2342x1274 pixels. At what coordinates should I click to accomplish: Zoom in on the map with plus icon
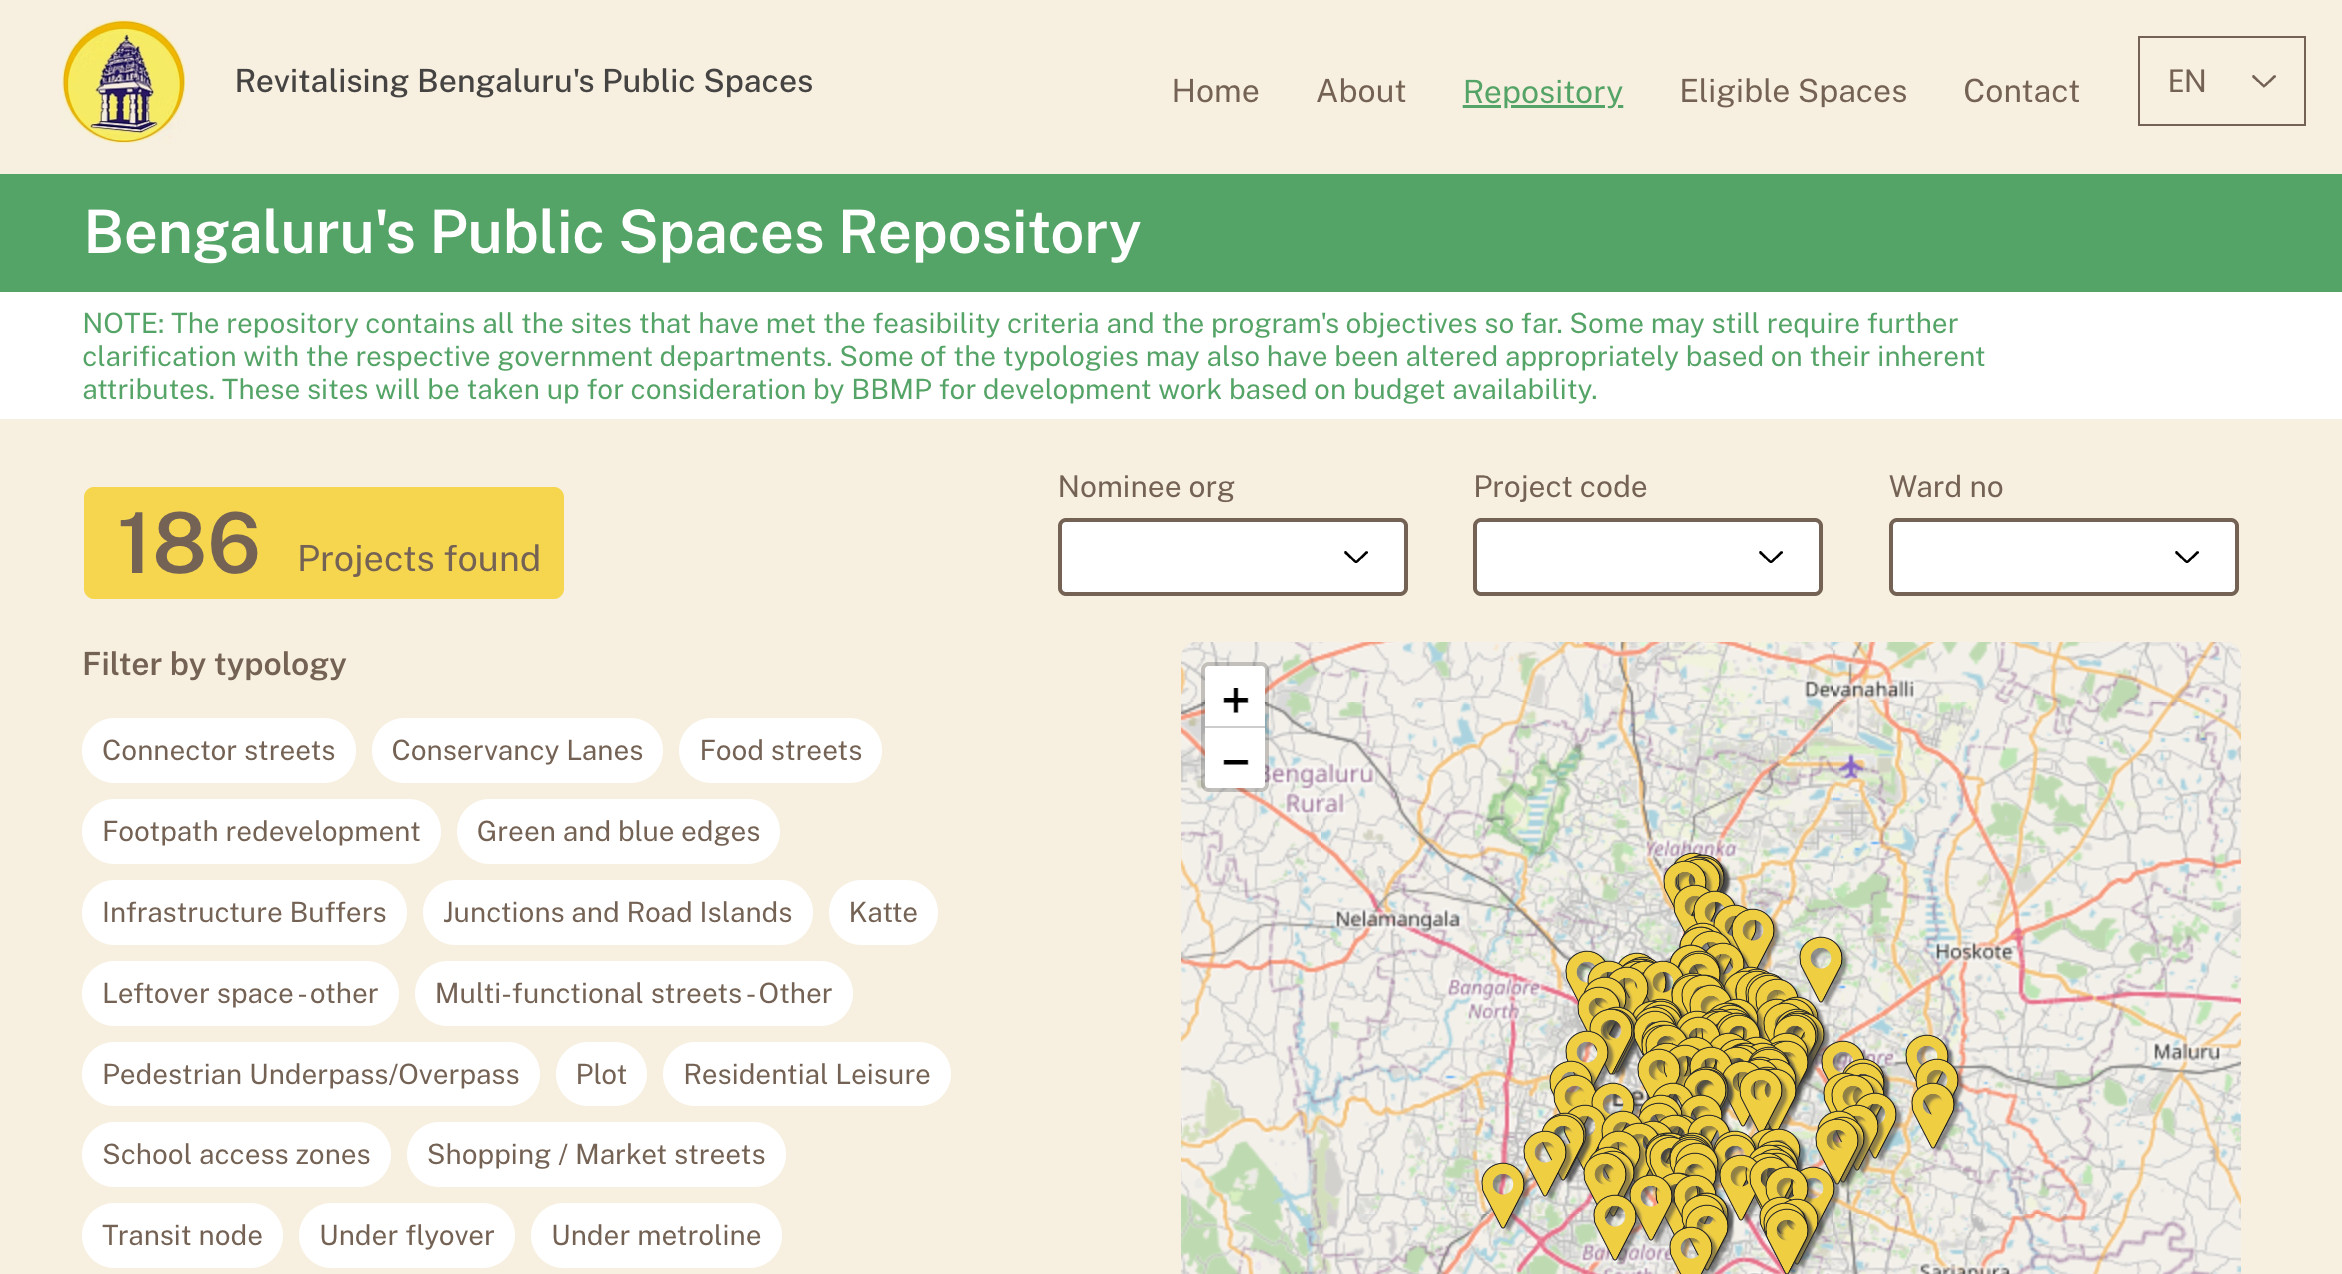(x=1235, y=699)
